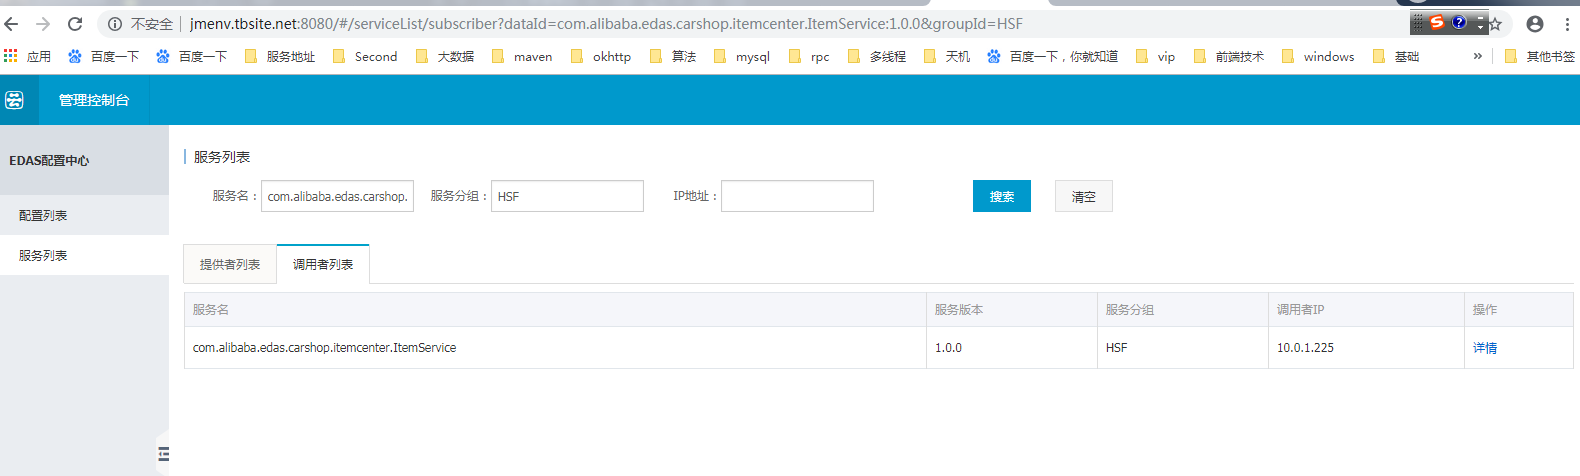Open the first 百度一下 bookmark
The image size is (1580, 476).
click(103, 57)
